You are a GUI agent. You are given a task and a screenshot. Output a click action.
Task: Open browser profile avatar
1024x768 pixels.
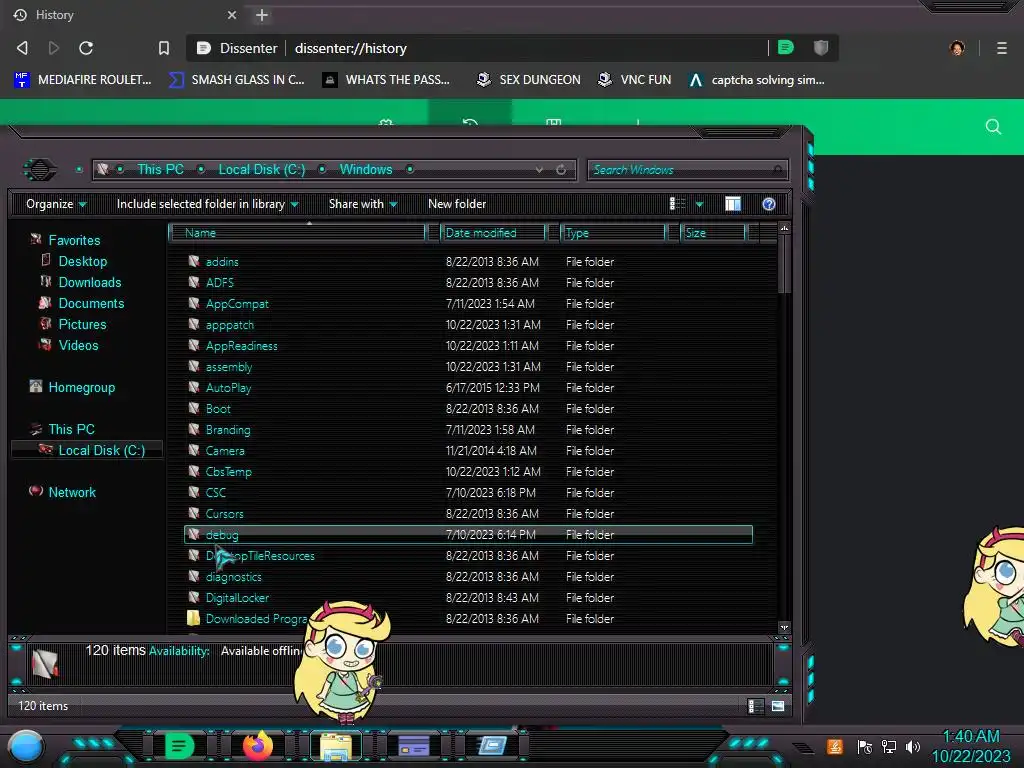click(957, 48)
